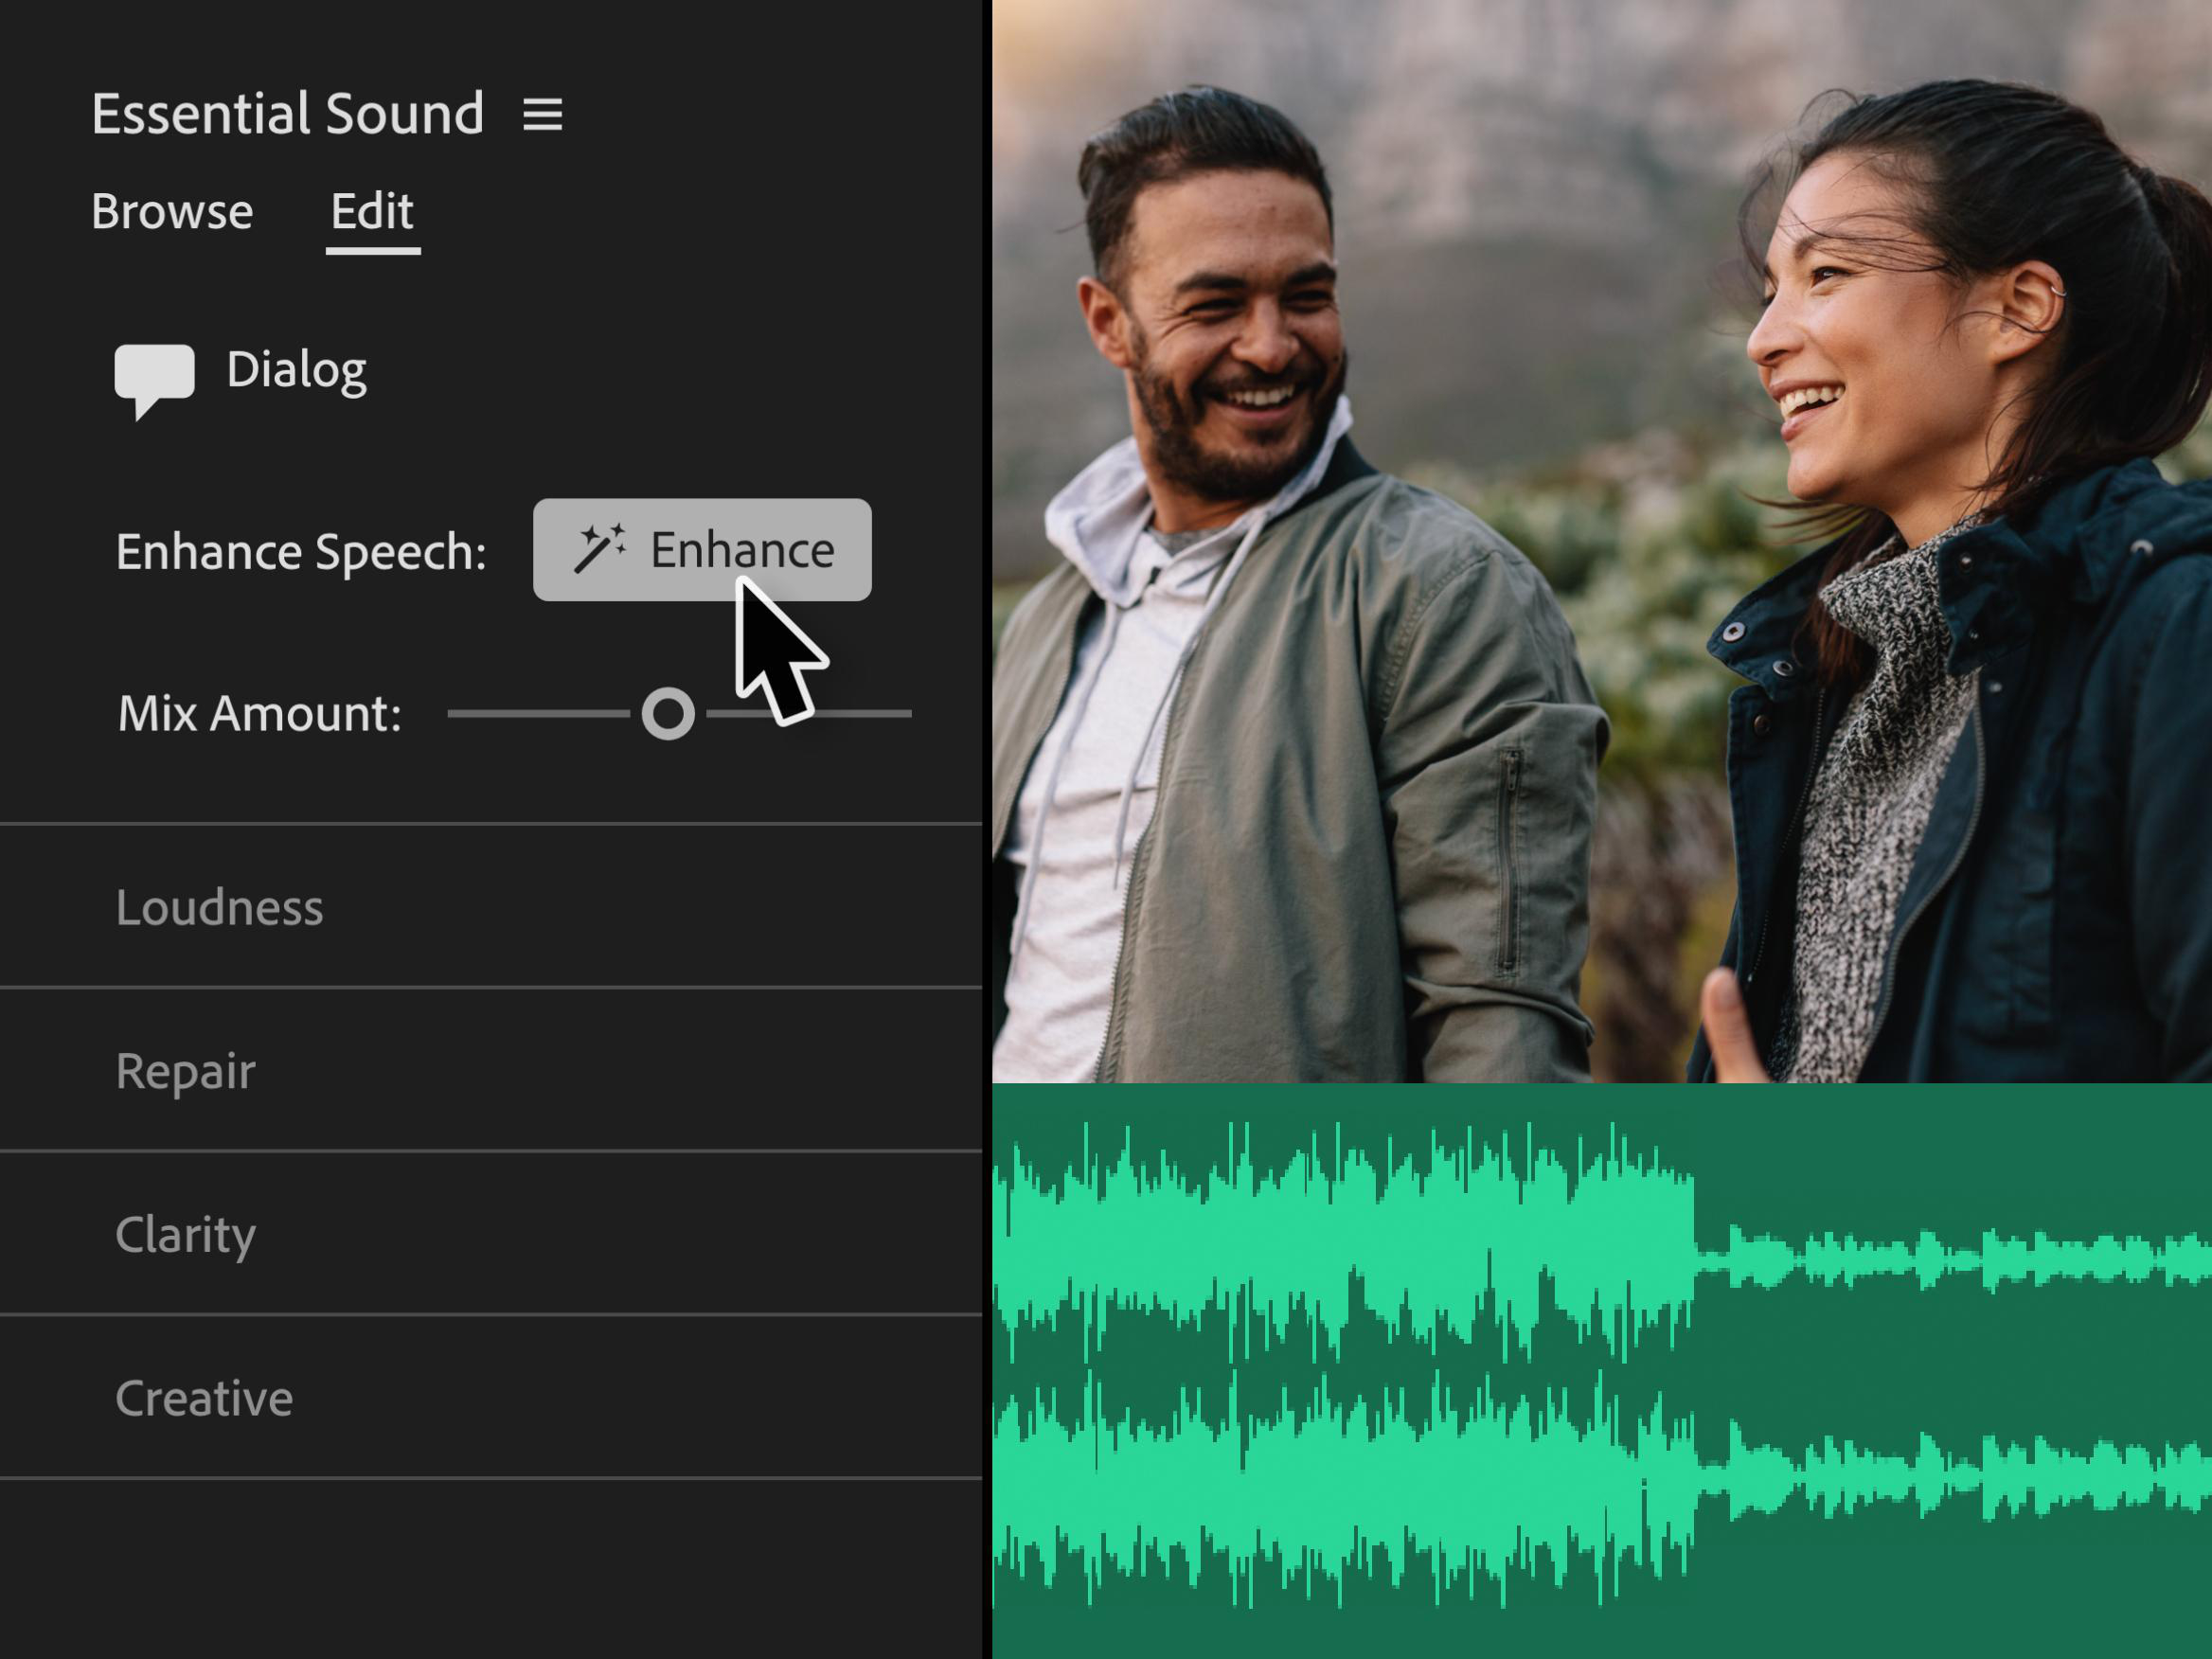Click the Mix Amount track left of handle
Viewport: 2212px width, 1659px height.
(x=538, y=713)
